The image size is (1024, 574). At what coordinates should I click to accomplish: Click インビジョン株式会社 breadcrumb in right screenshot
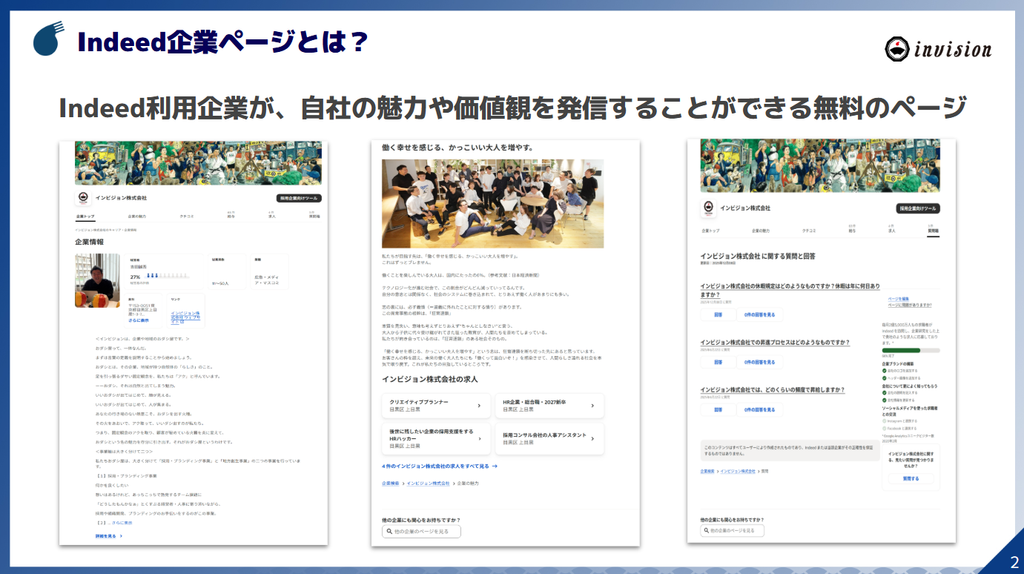[738, 471]
